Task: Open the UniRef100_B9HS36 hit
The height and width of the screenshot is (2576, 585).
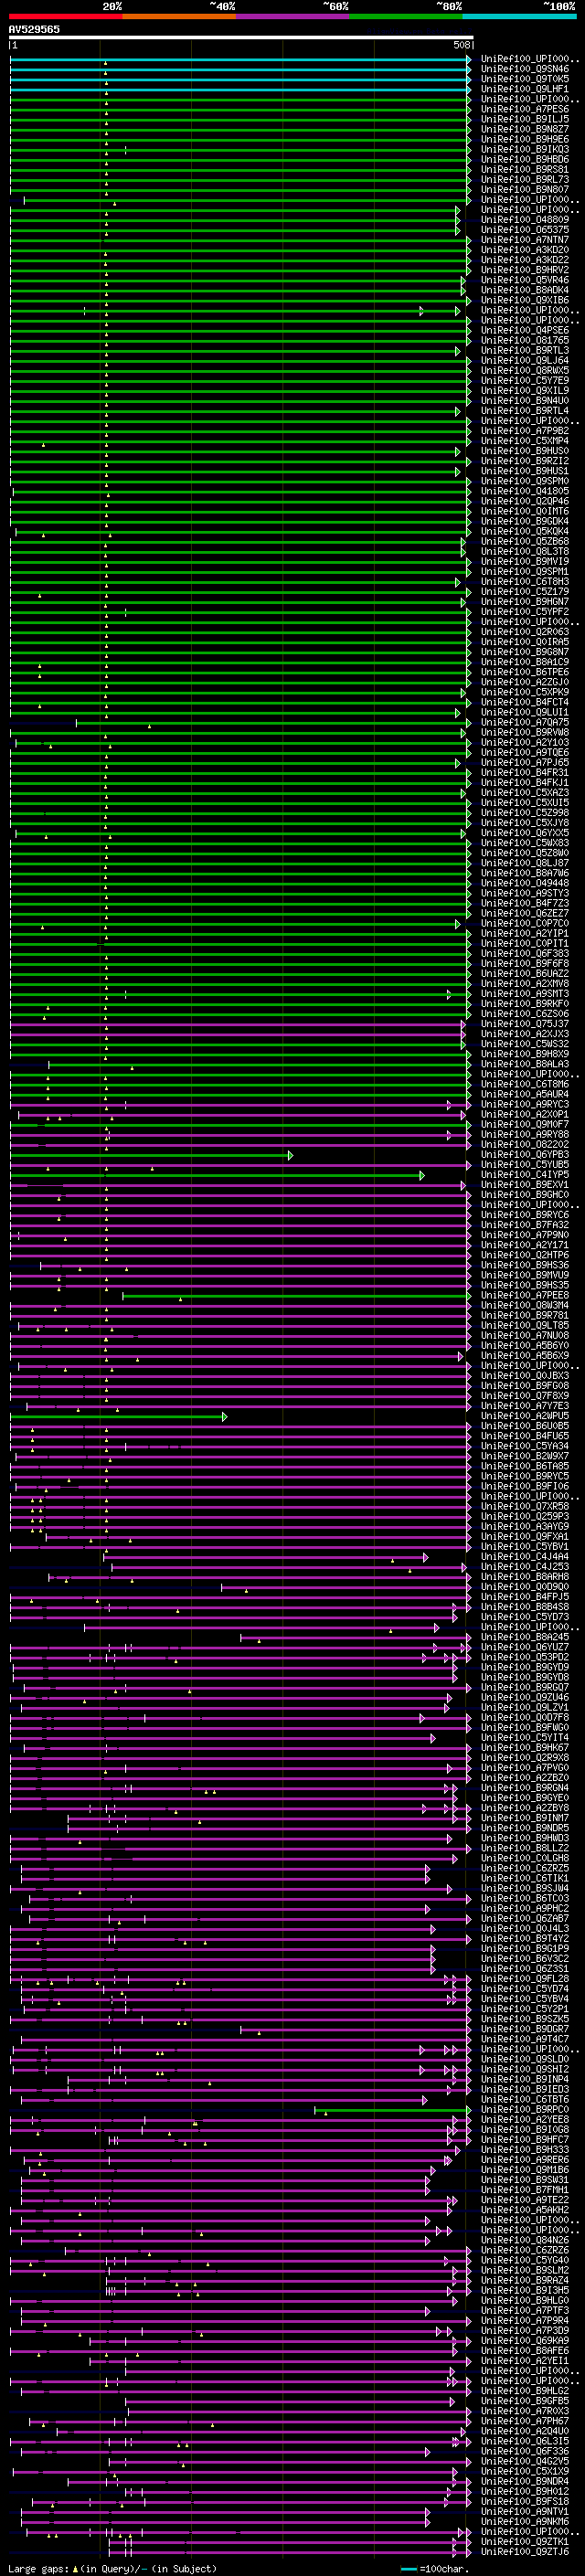Action: pos(525,1266)
